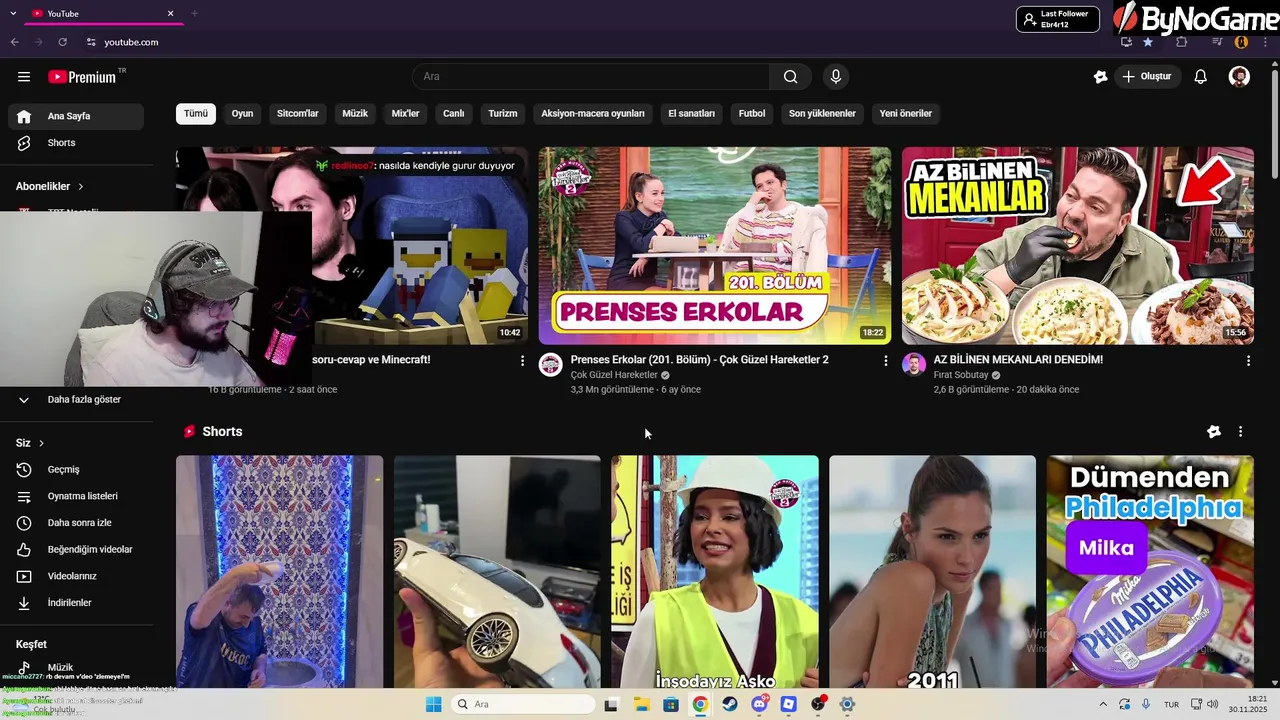Open Shorts in the sidebar
This screenshot has height=720, width=1280.
click(76, 143)
